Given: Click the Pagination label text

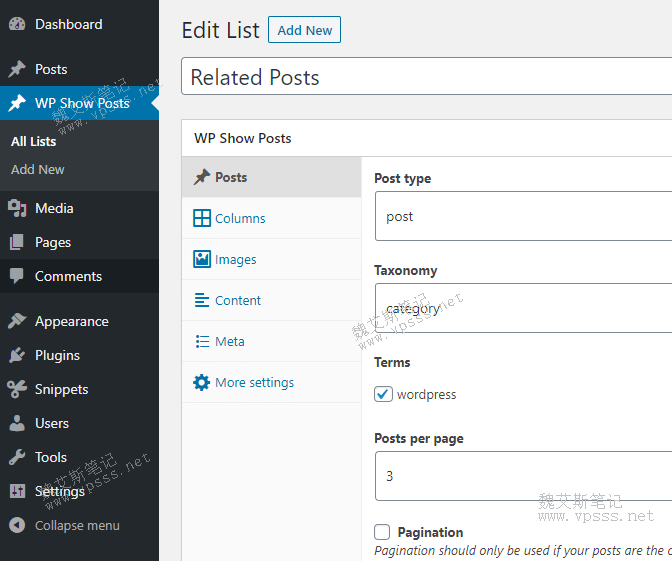Looking at the screenshot, I should tap(430, 532).
